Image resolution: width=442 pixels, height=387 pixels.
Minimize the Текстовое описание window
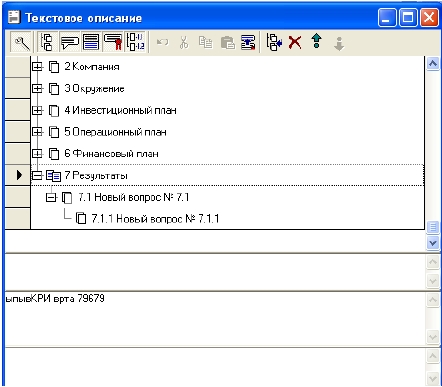coord(387,17)
